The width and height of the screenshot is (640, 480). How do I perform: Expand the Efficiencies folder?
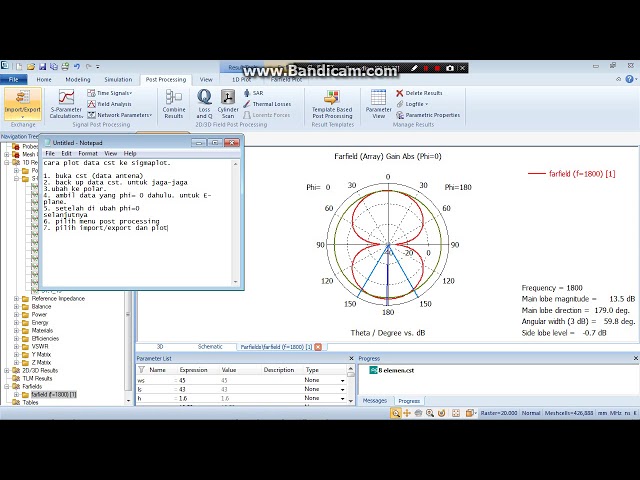click(x=16, y=338)
